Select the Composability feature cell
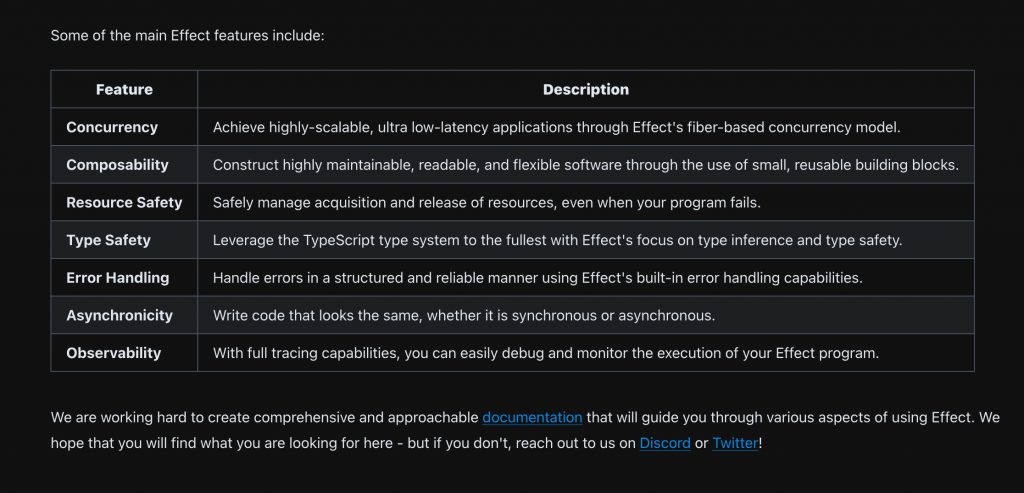Viewport: 1024px width, 493px height. click(x=117, y=165)
